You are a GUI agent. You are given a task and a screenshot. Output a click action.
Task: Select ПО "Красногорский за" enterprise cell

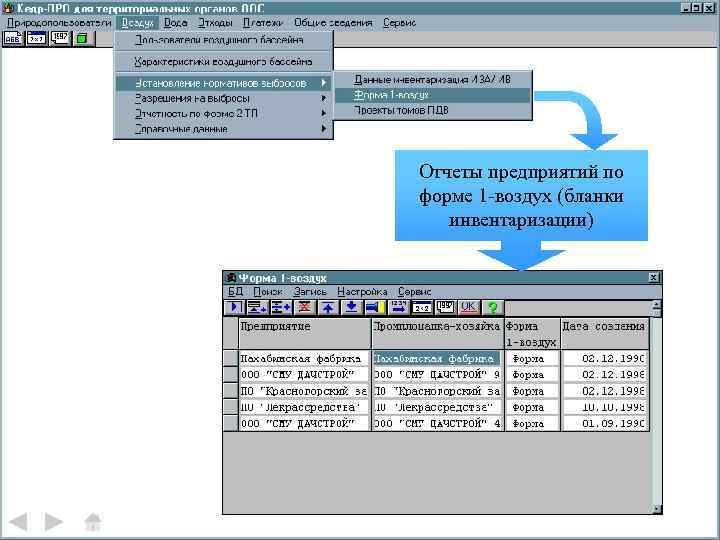304,391
